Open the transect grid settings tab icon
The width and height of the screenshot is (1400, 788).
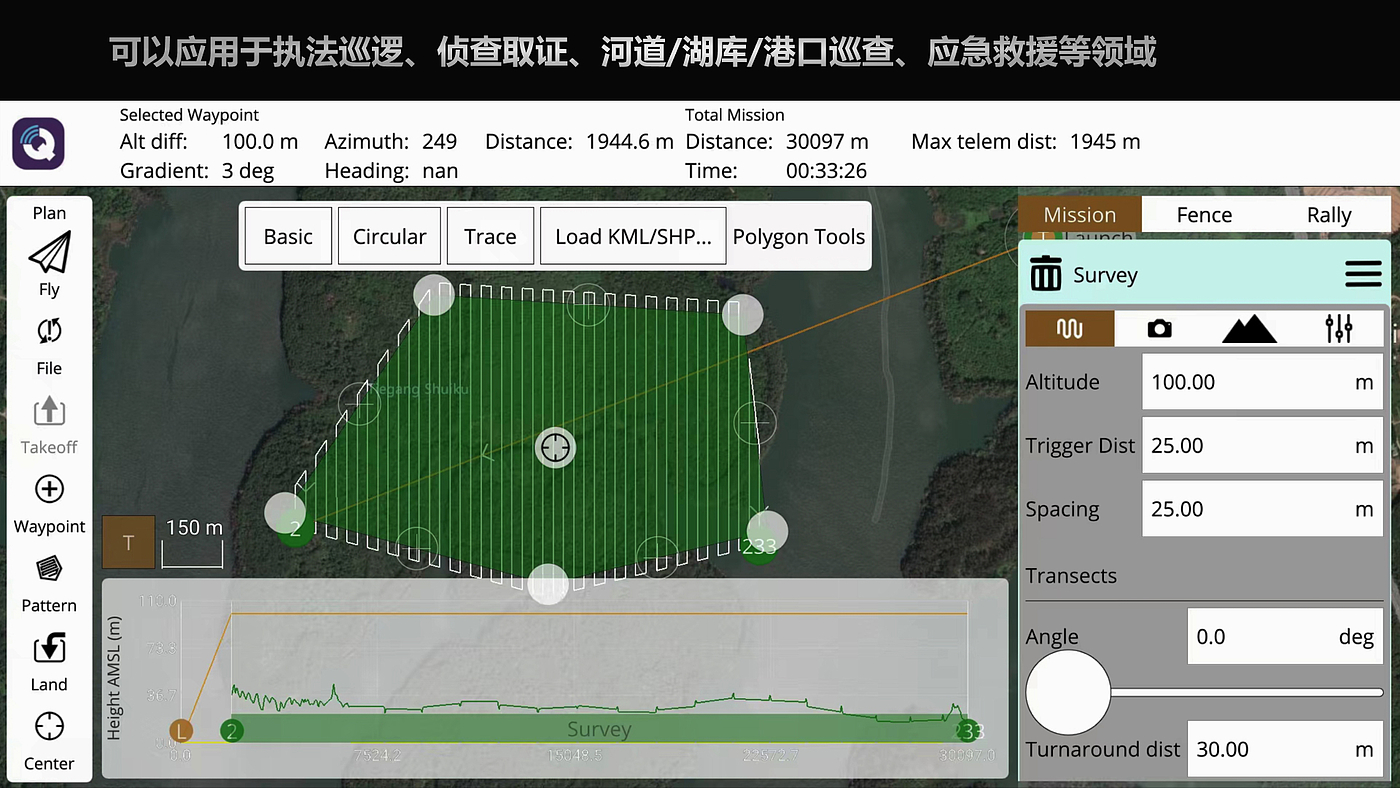pos(1069,328)
